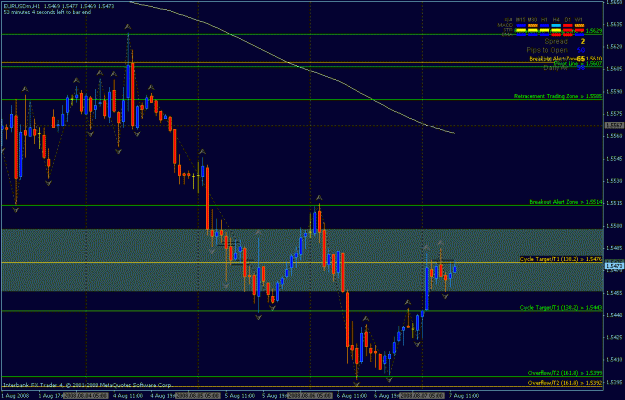
Task: Click the highlighted current price tag 1.5473
Action: pyautogui.click(x=614, y=265)
